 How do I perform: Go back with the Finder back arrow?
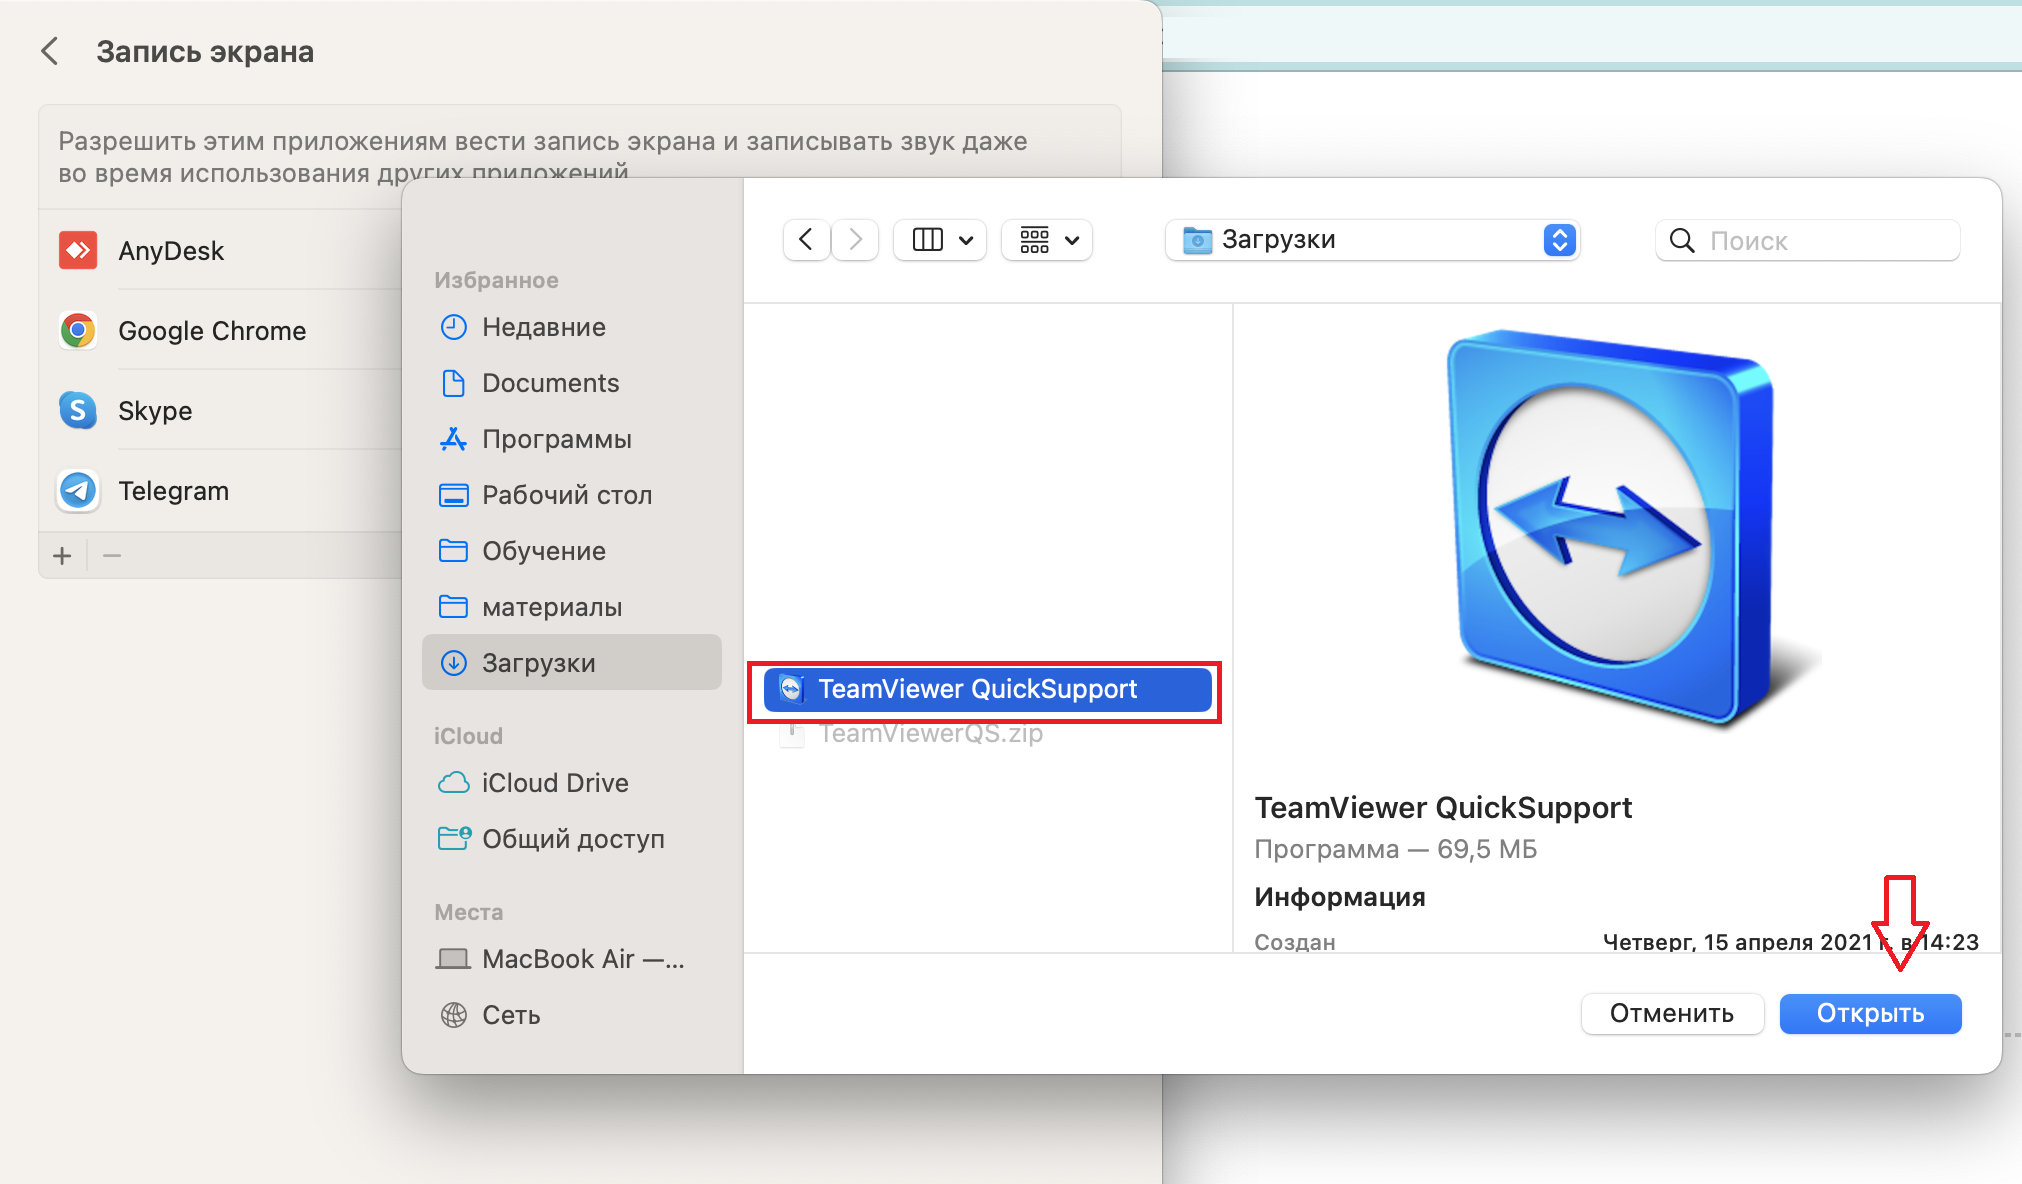point(806,240)
